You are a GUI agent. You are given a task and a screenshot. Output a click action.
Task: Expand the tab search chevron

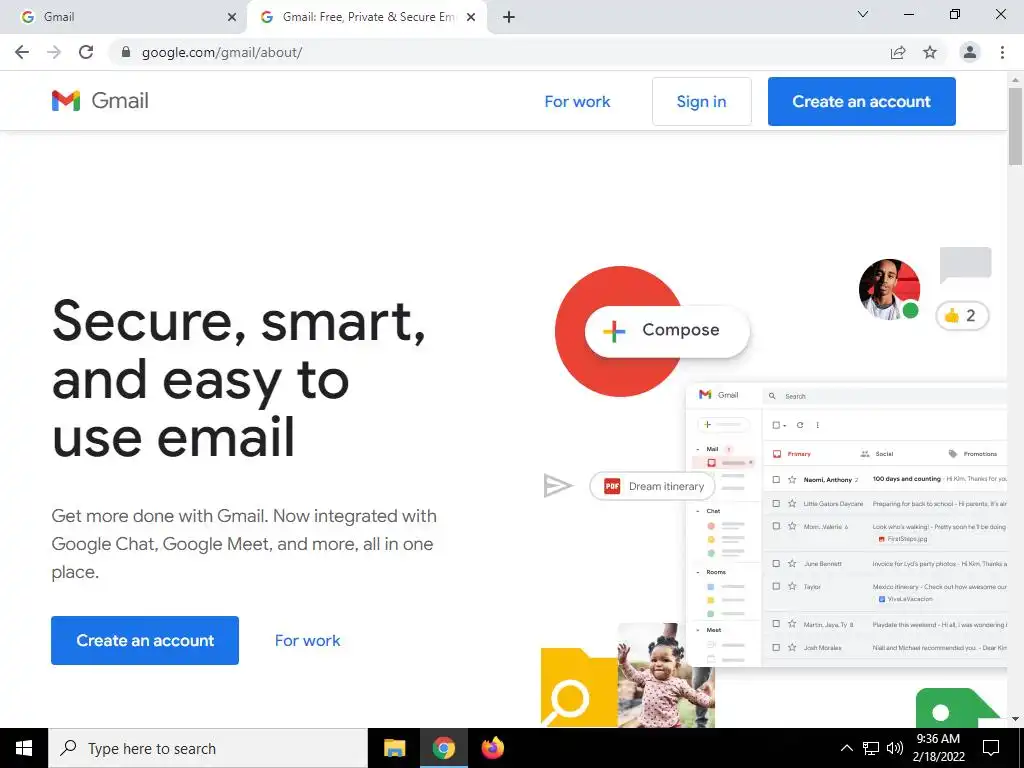coord(863,14)
